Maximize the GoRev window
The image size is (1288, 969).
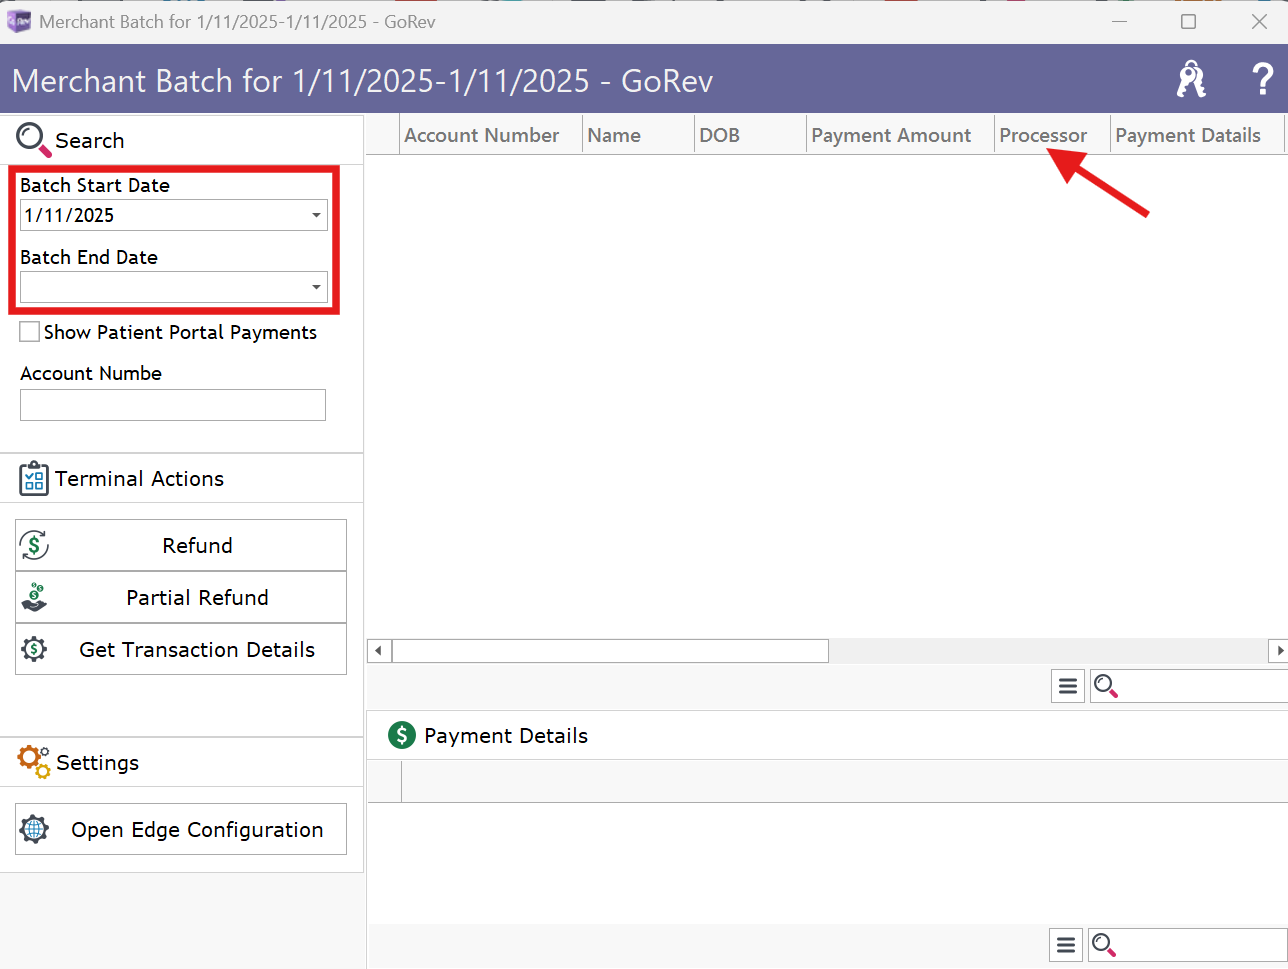[x=1188, y=21]
